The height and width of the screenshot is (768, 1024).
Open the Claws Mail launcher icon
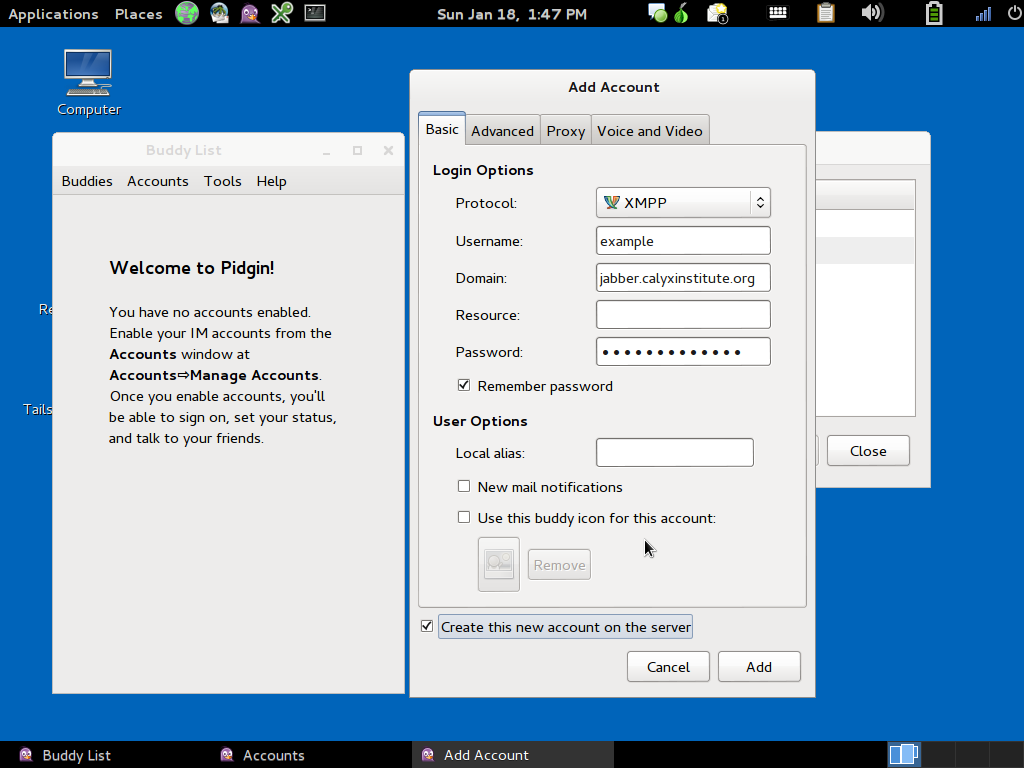(x=219, y=14)
